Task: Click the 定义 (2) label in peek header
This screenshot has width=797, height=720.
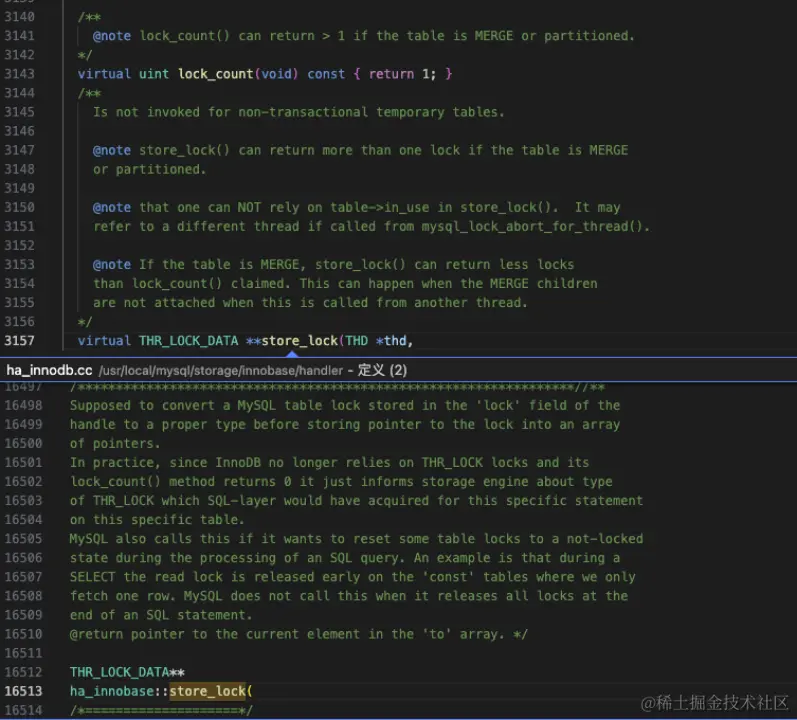Action: pyautogui.click(x=382, y=370)
